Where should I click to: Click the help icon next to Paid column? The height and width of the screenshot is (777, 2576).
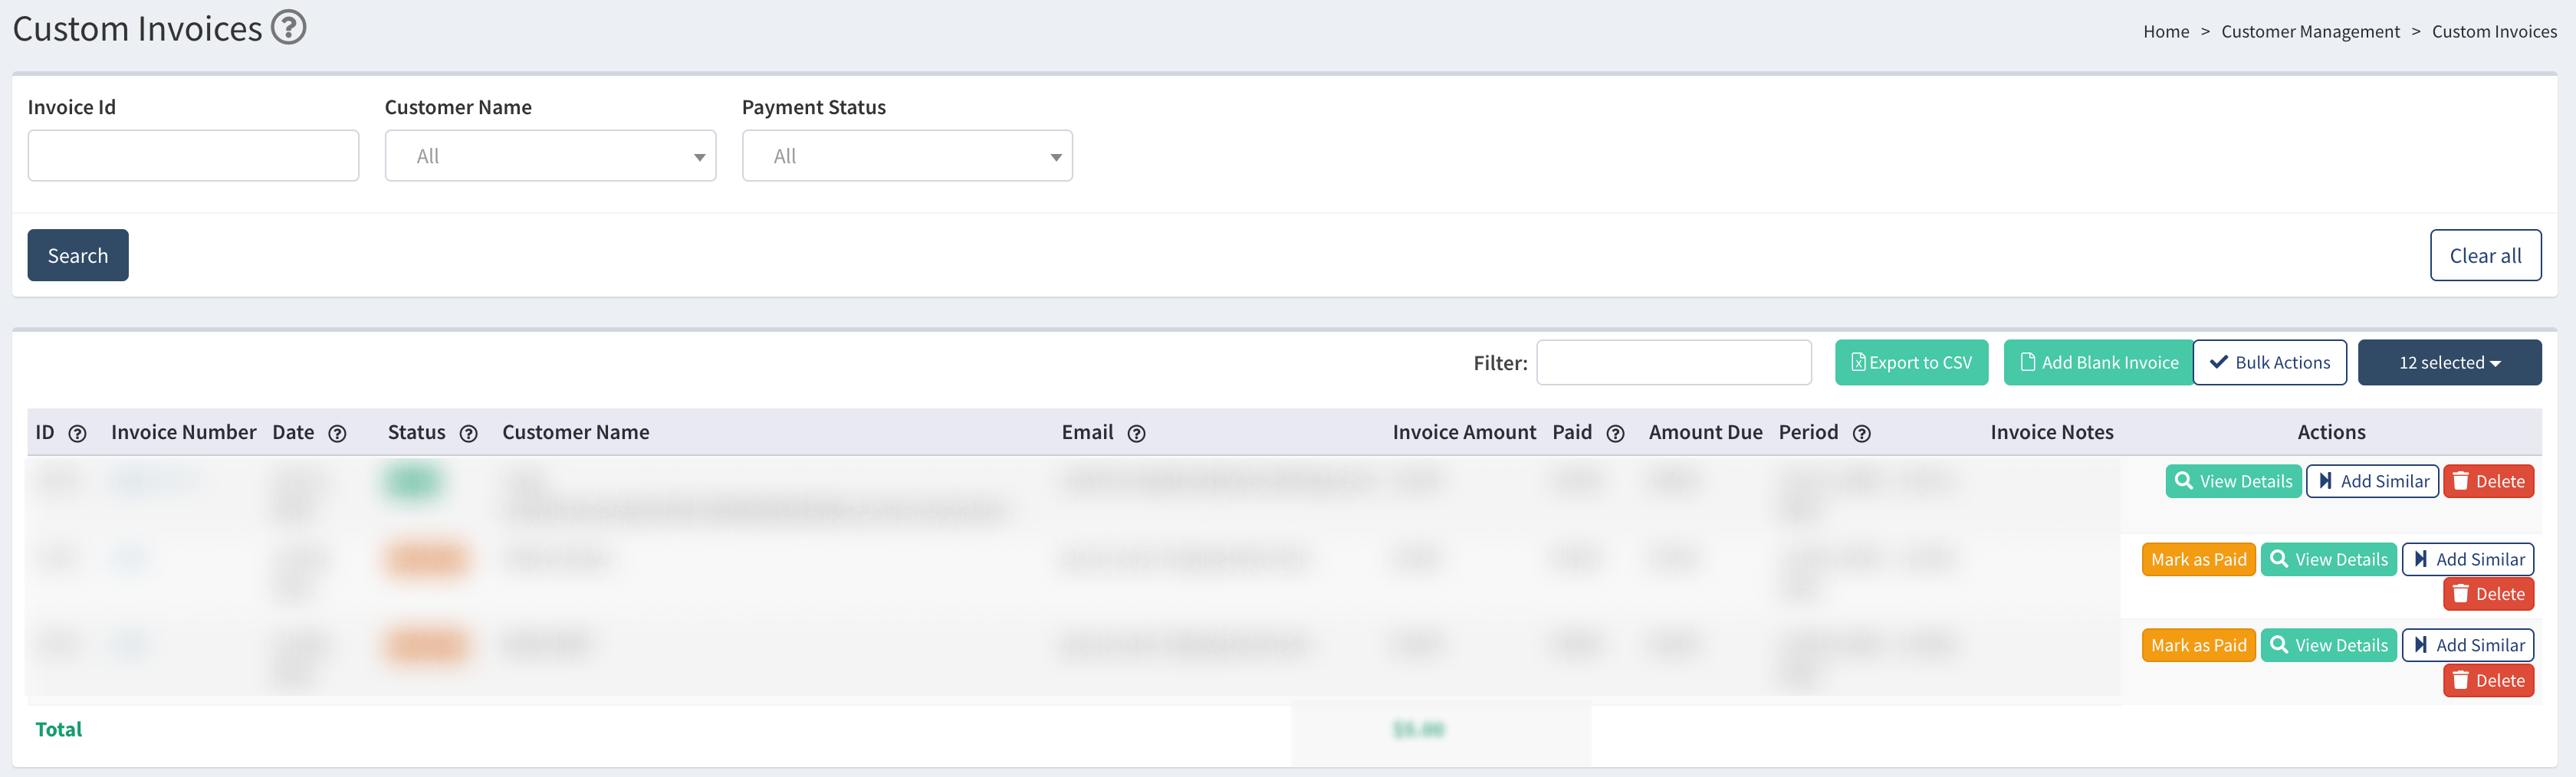[x=1615, y=433]
